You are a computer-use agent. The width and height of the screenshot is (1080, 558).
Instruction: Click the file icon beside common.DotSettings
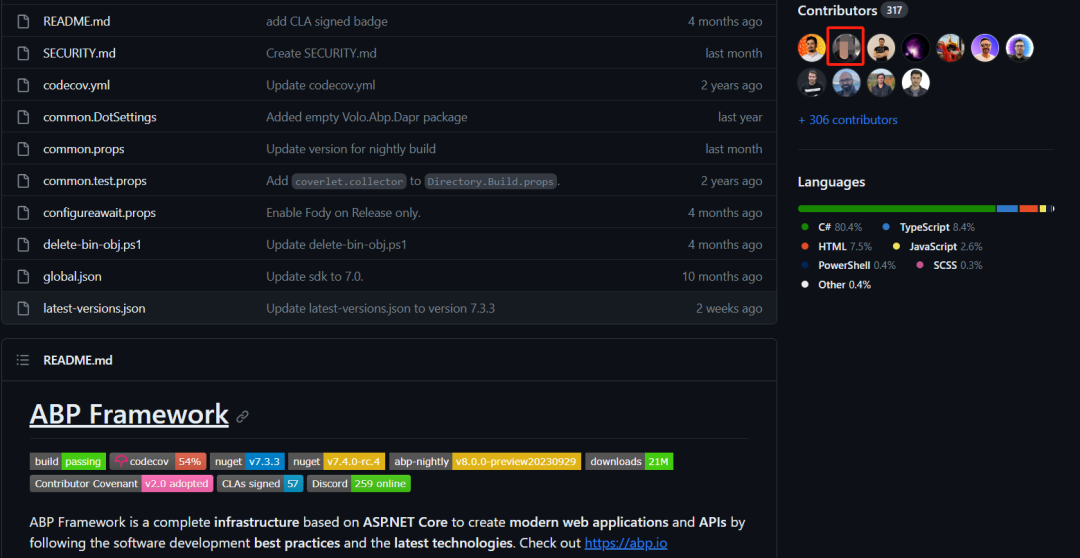click(x=23, y=117)
